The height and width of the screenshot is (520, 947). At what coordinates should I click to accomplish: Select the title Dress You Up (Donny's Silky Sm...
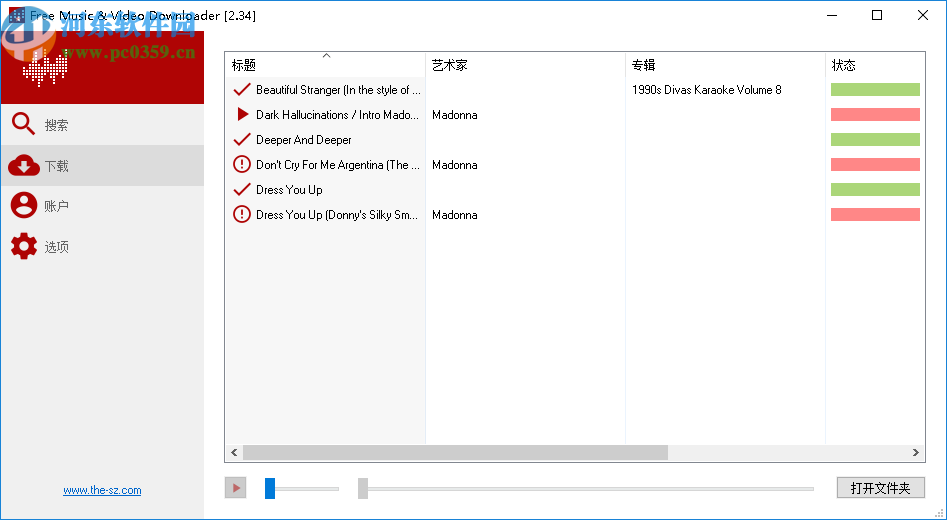click(337, 215)
